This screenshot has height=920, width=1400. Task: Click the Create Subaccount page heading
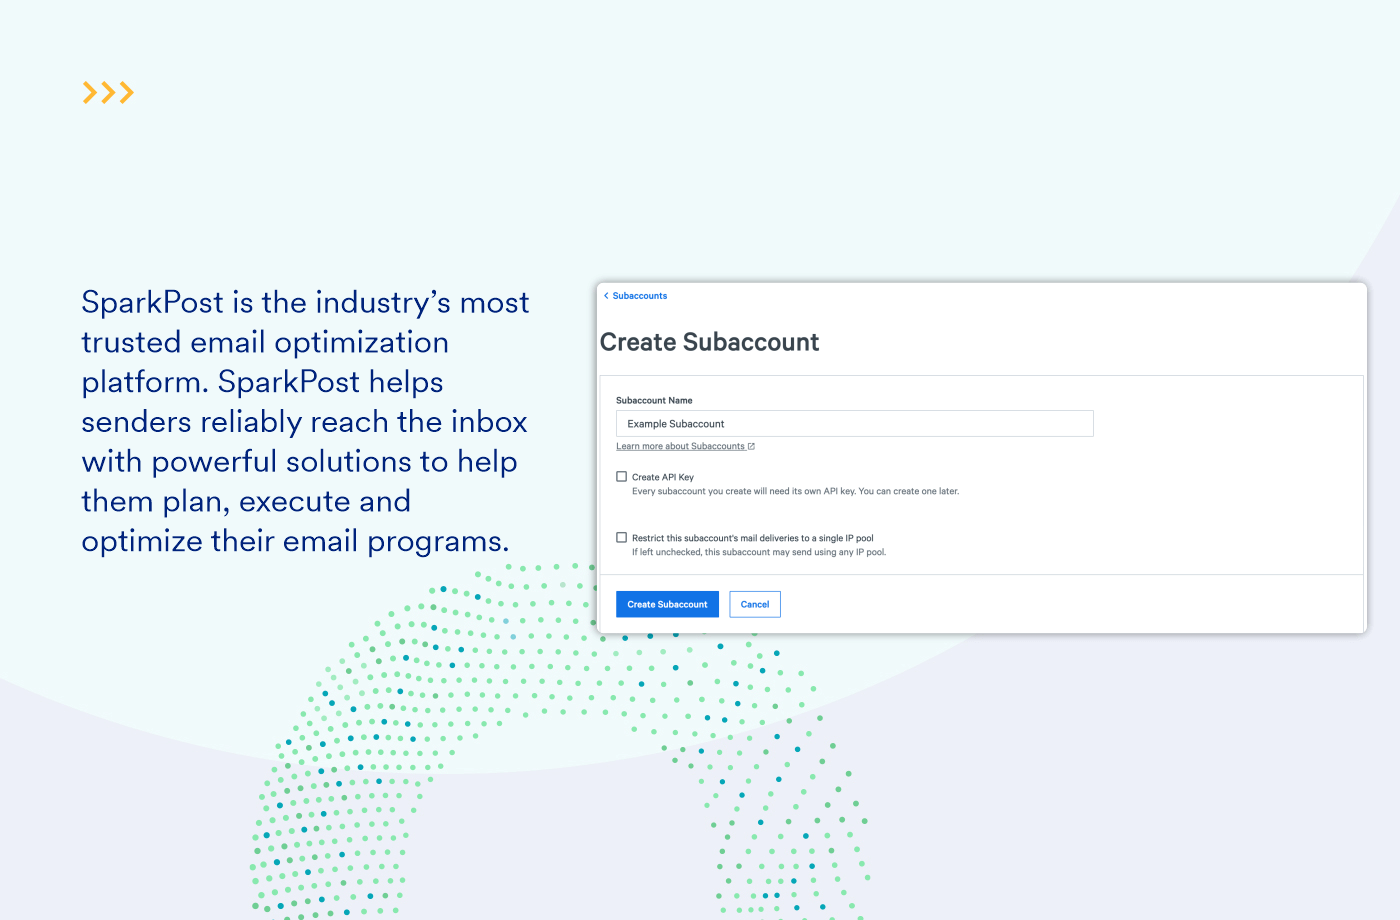pos(709,342)
